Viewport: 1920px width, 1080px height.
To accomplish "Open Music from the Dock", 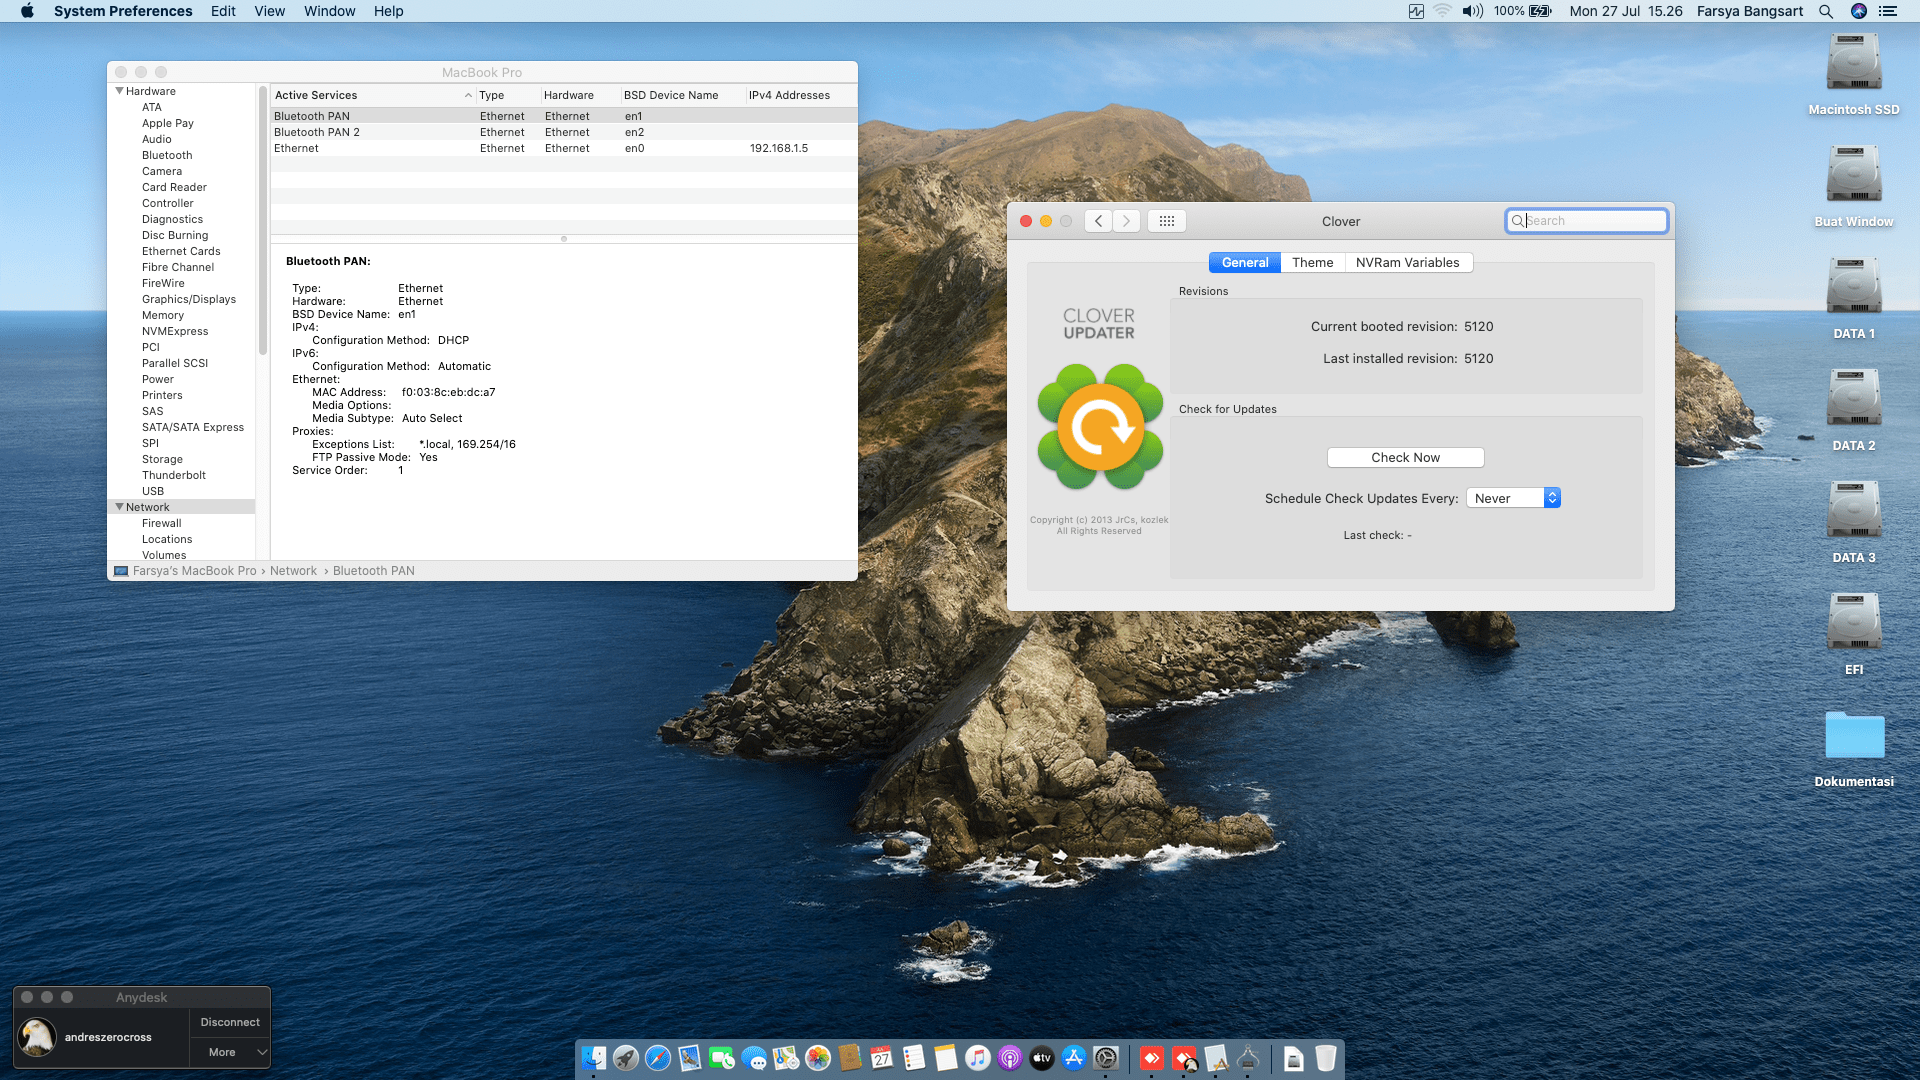I will 978,1058.
